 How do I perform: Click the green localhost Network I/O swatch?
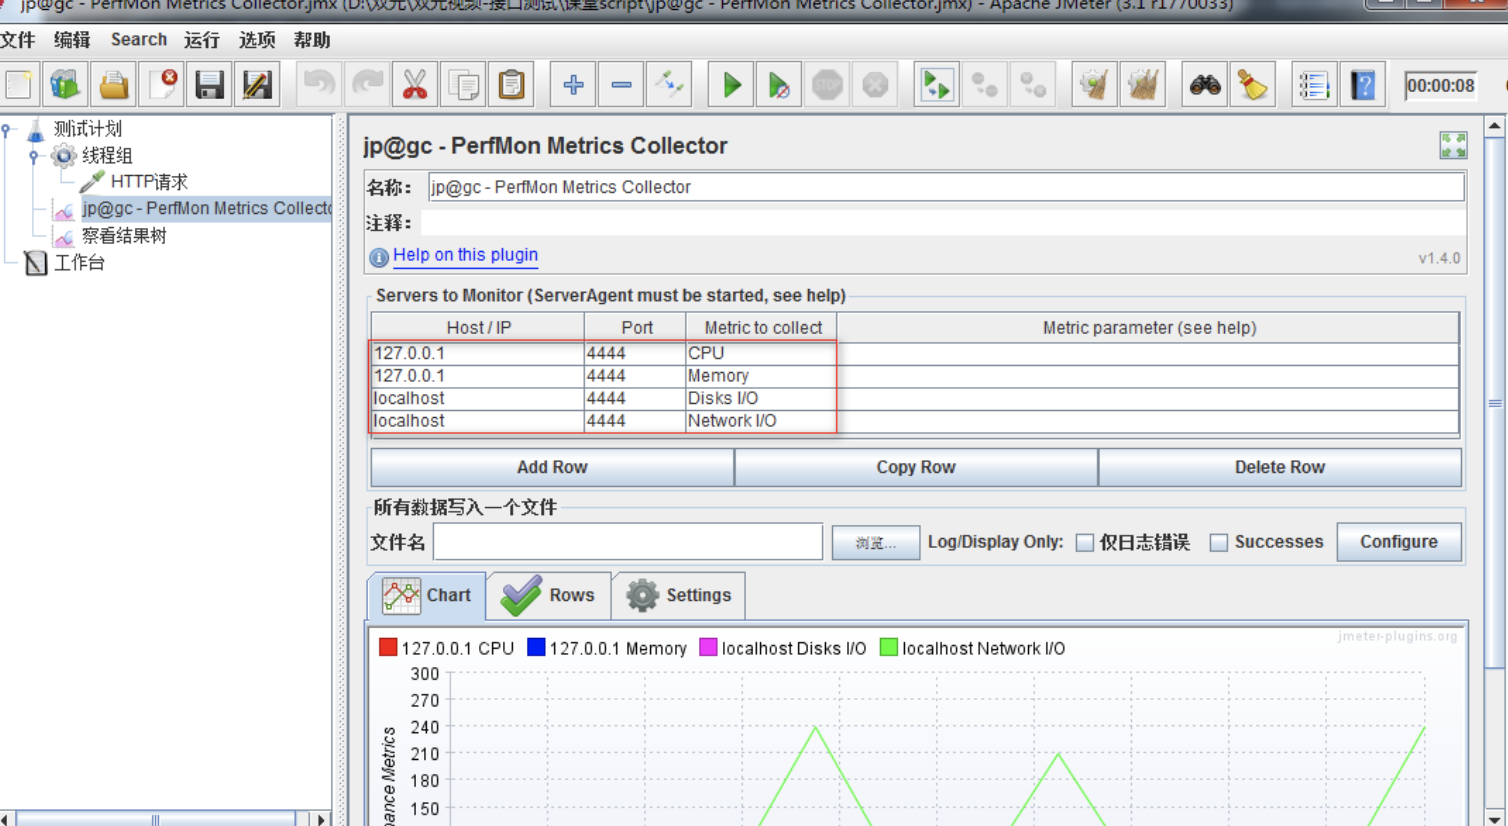point(888,647)
